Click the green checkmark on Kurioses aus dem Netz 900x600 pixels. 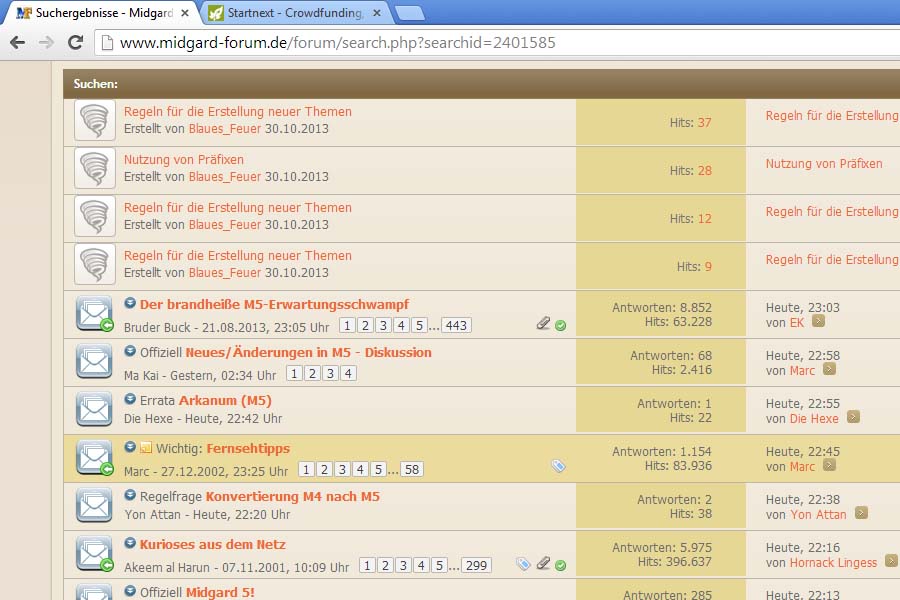coord(561,565)
